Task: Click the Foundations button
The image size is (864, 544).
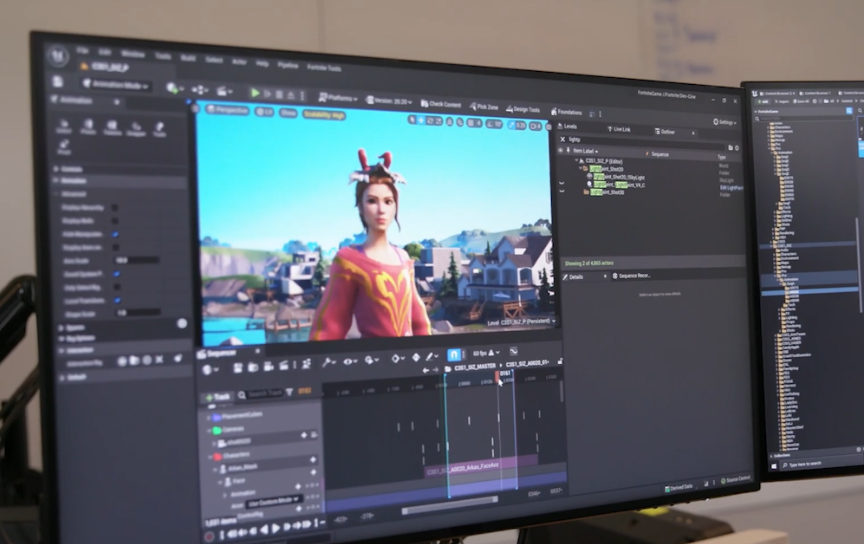Action: click(x=566, y=112)
